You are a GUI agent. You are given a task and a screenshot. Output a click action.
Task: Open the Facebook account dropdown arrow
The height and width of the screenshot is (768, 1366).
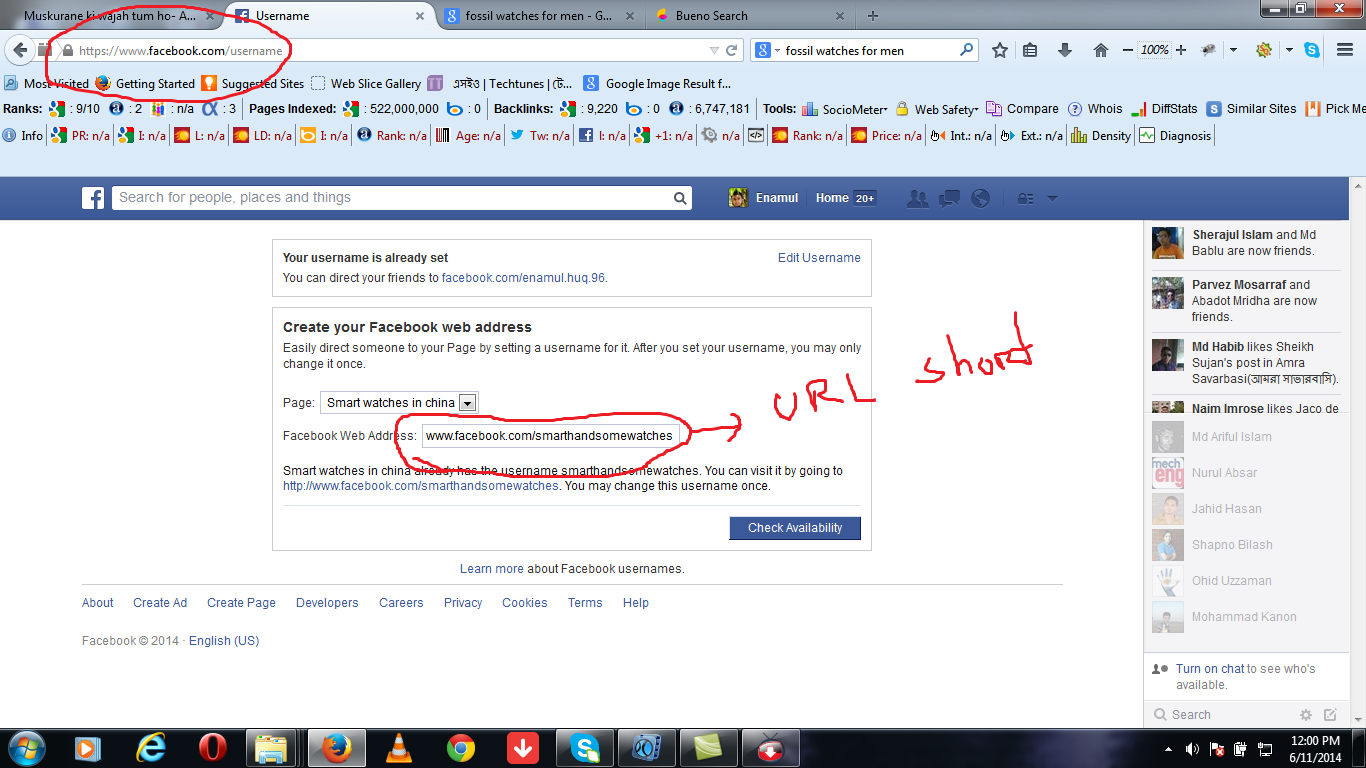[1052, 198]
